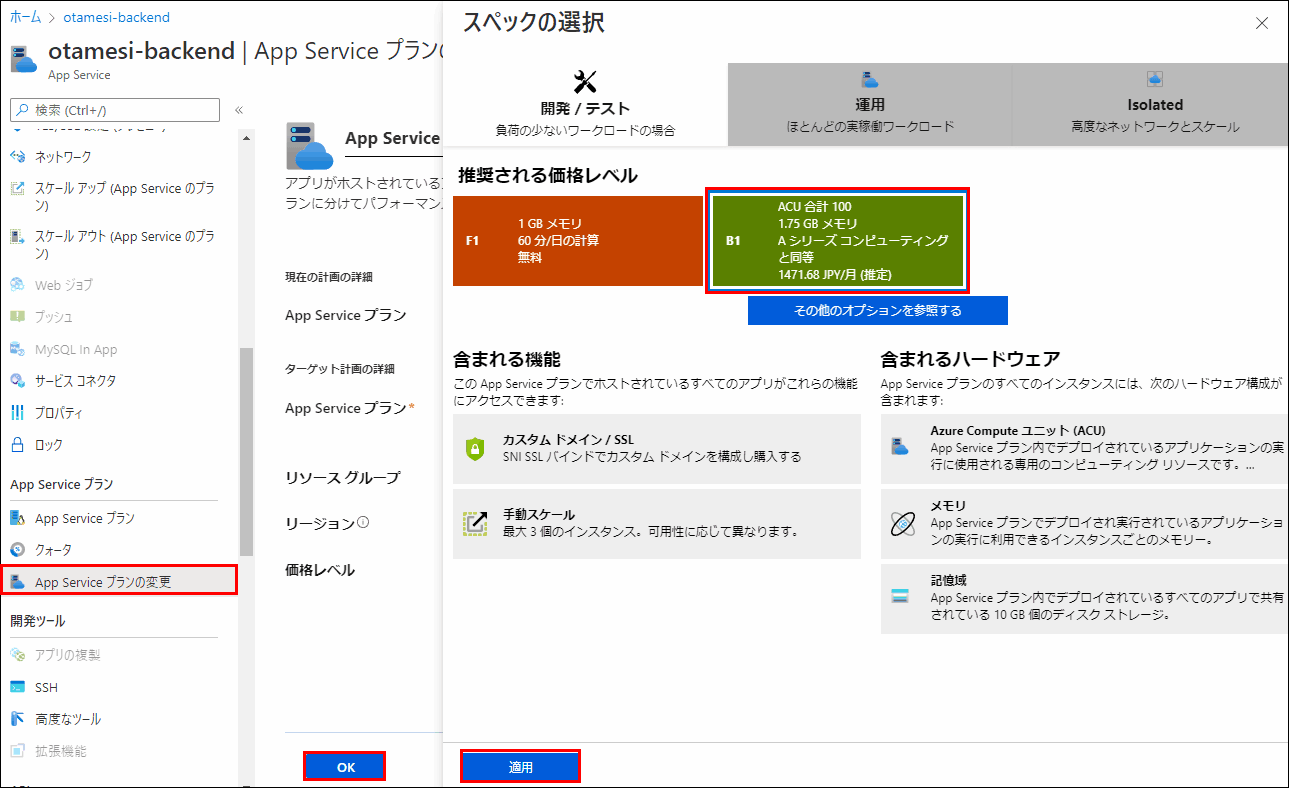This screenshot has width=1289, height=788.
Task: Click the ACU server icon
Action: coord(900,448)
